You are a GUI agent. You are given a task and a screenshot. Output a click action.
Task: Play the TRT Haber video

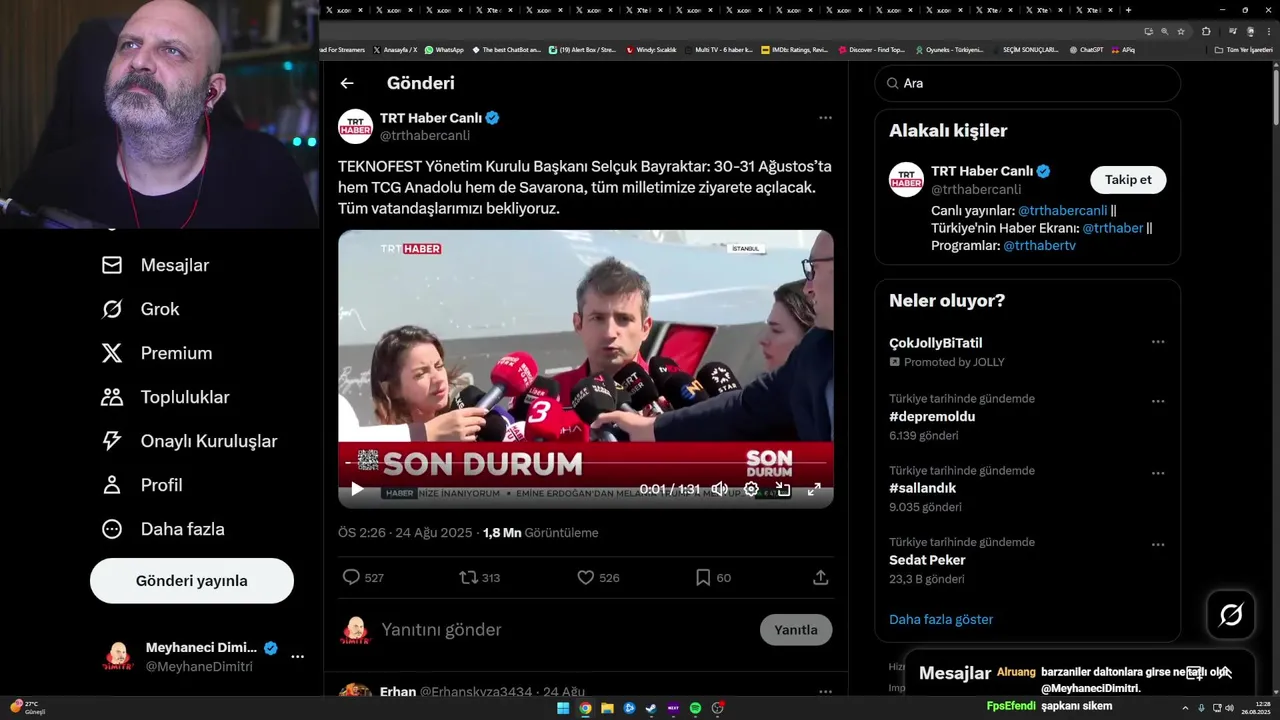pos(357,489)
